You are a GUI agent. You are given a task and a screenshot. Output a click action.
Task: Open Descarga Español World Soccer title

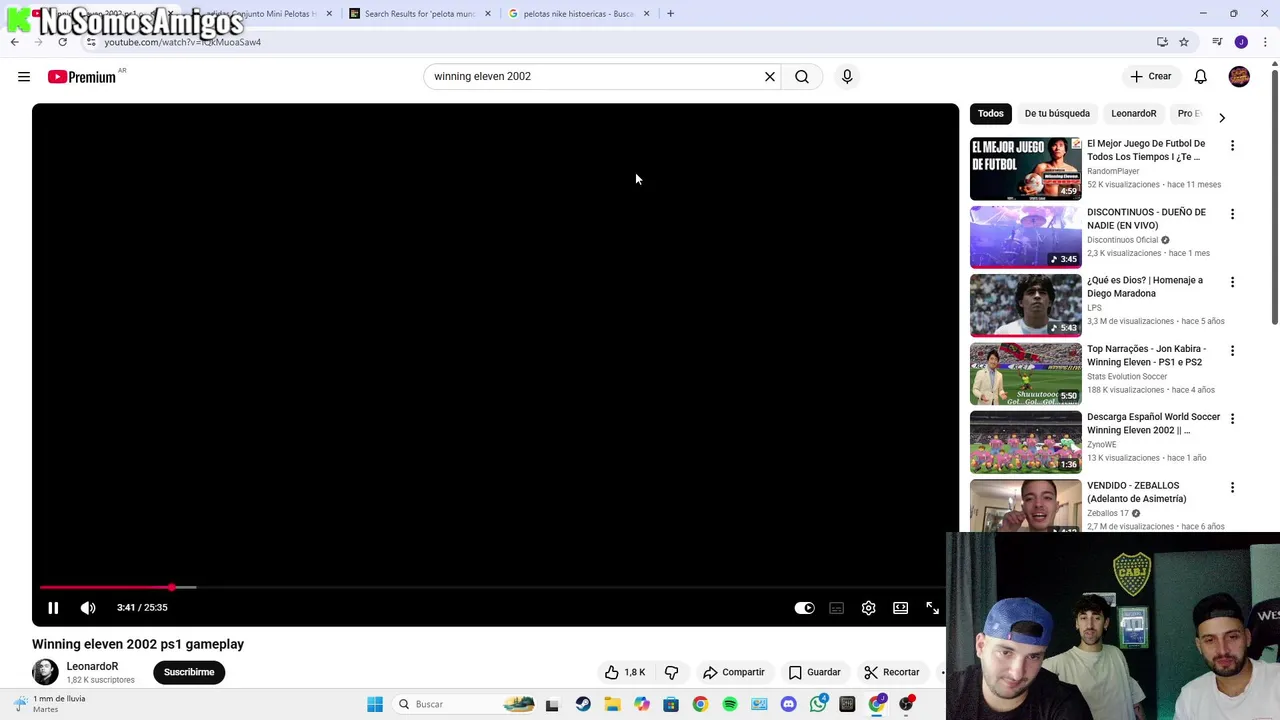1153,423
